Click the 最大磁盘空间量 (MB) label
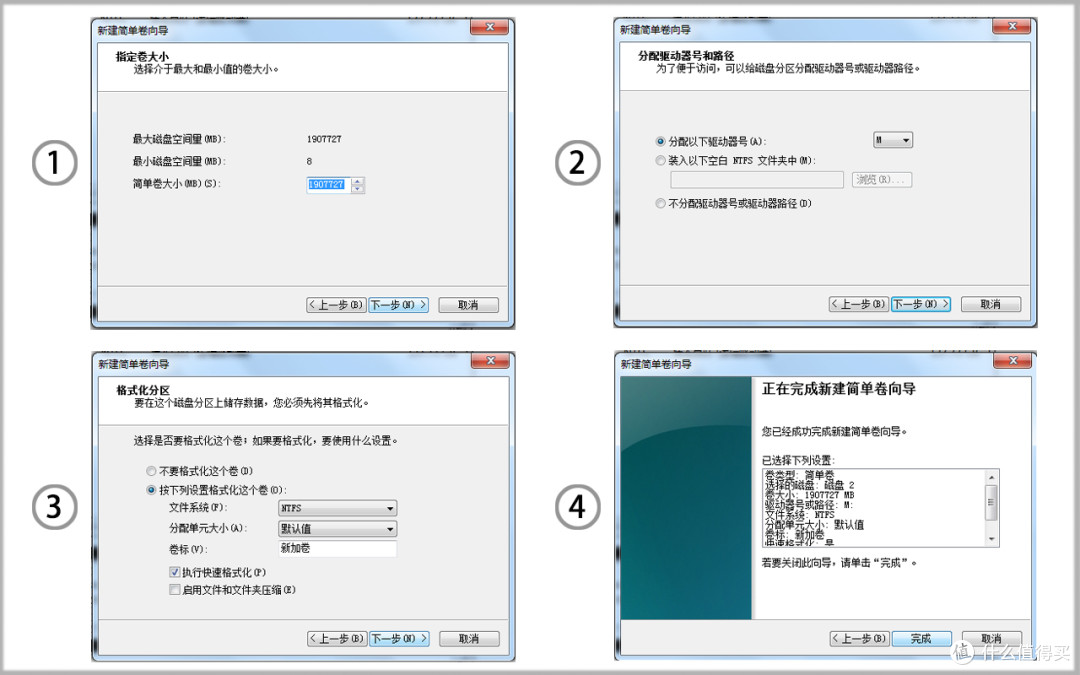Image resolution: width=1080 pixels, height=675 pixels. pos(178,139)
